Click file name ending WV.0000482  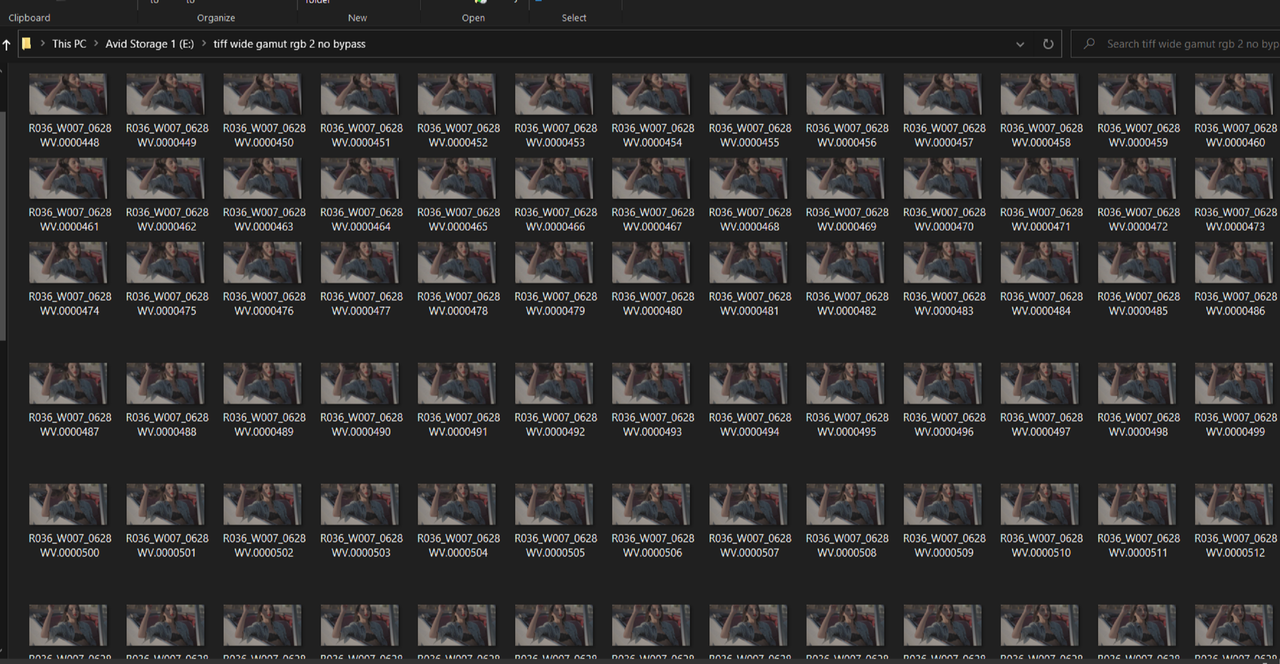(846, 303)
